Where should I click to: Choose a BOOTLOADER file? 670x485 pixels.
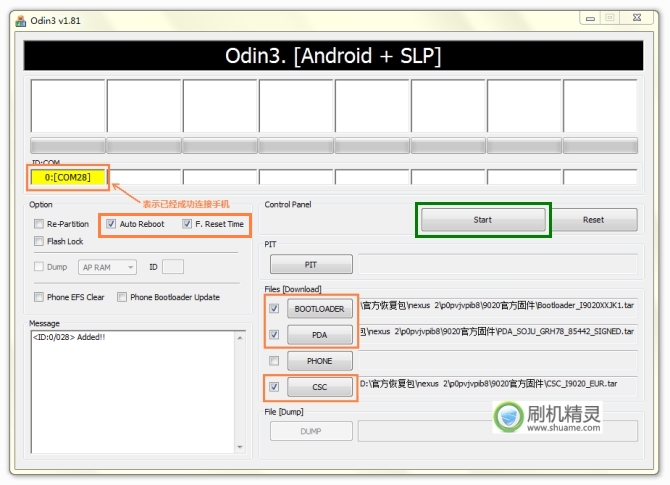[320, 309]
